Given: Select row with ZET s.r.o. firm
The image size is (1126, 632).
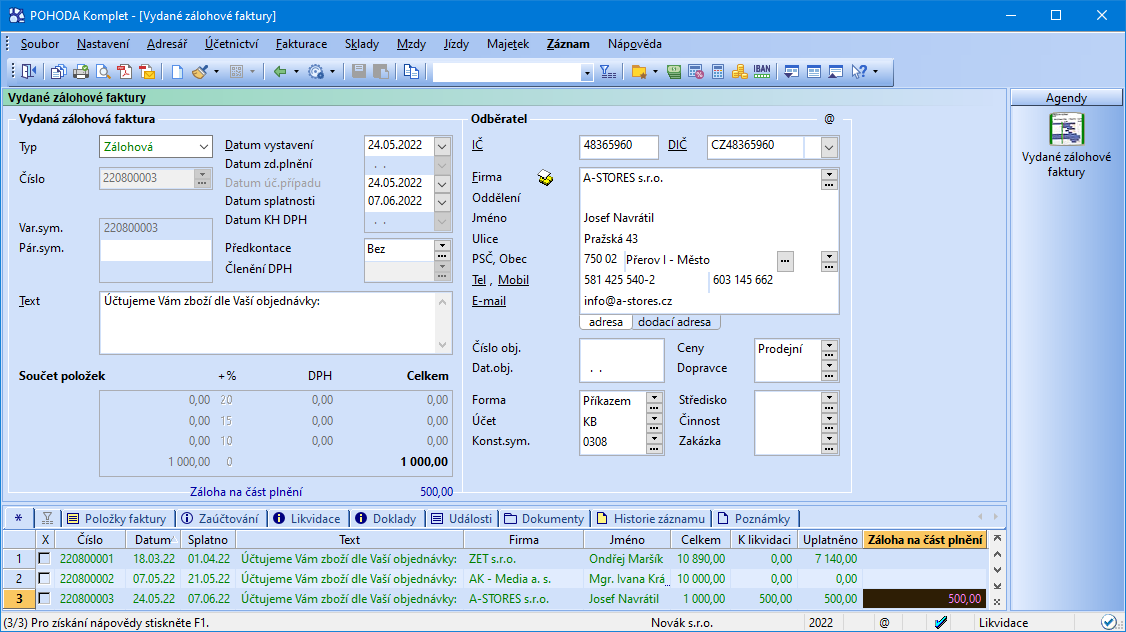Looking at the screenshot, I should click(x=495, y=558).
